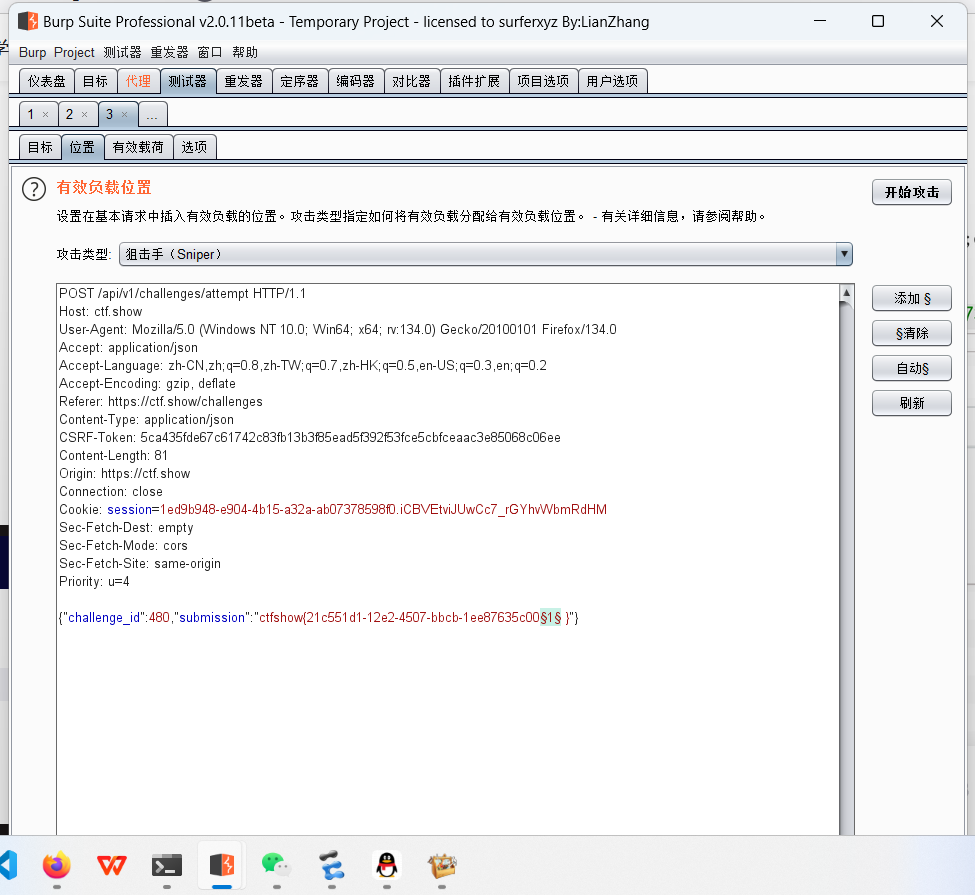Click the 自动§ button
The width and height of the screenshot is (975, 895).
point(912,368)
